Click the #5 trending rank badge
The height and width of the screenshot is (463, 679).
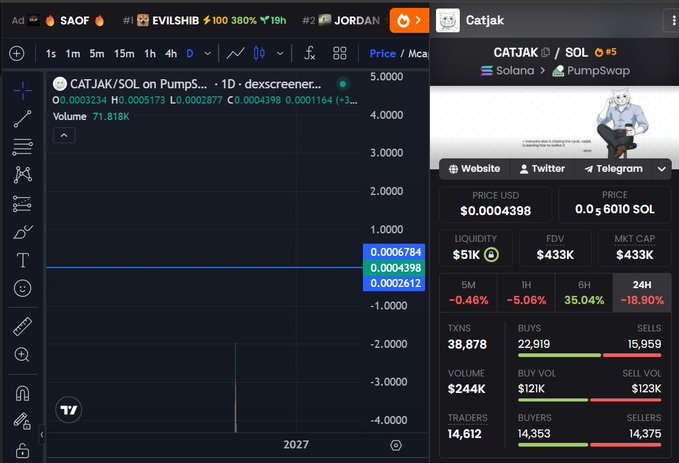coord(605,52)
